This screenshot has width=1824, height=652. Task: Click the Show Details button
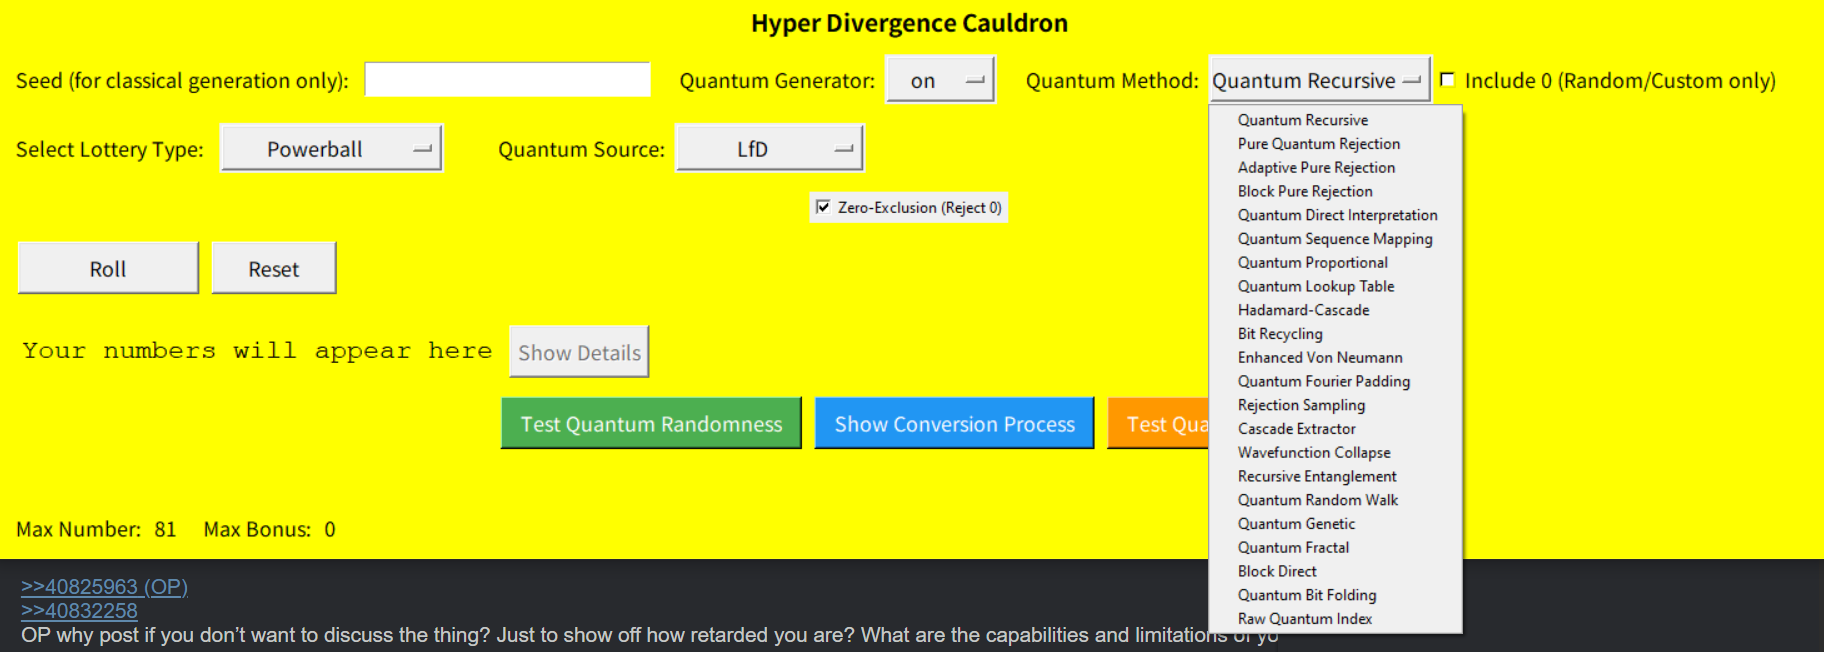point(579,352)
